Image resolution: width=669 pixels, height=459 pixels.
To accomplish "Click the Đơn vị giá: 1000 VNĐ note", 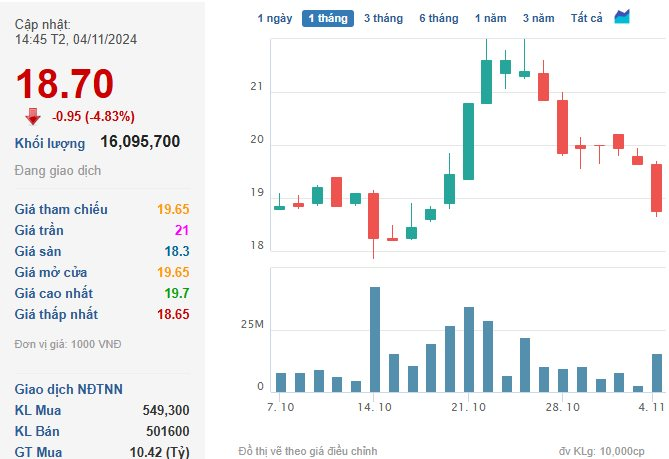I will pyautogui.click(x=68, y=344).
